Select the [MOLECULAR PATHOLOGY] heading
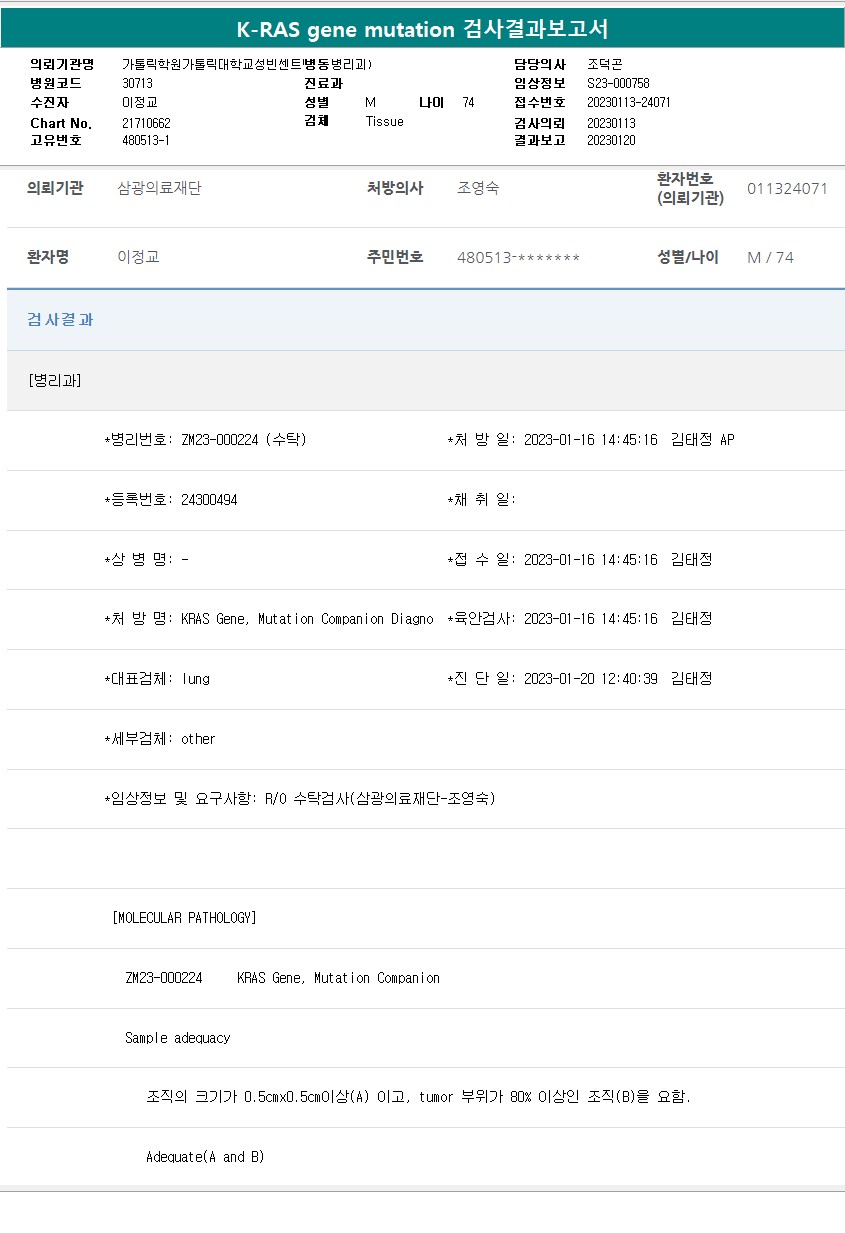This screenshot has width=845, height=1233. coord(185,918)
